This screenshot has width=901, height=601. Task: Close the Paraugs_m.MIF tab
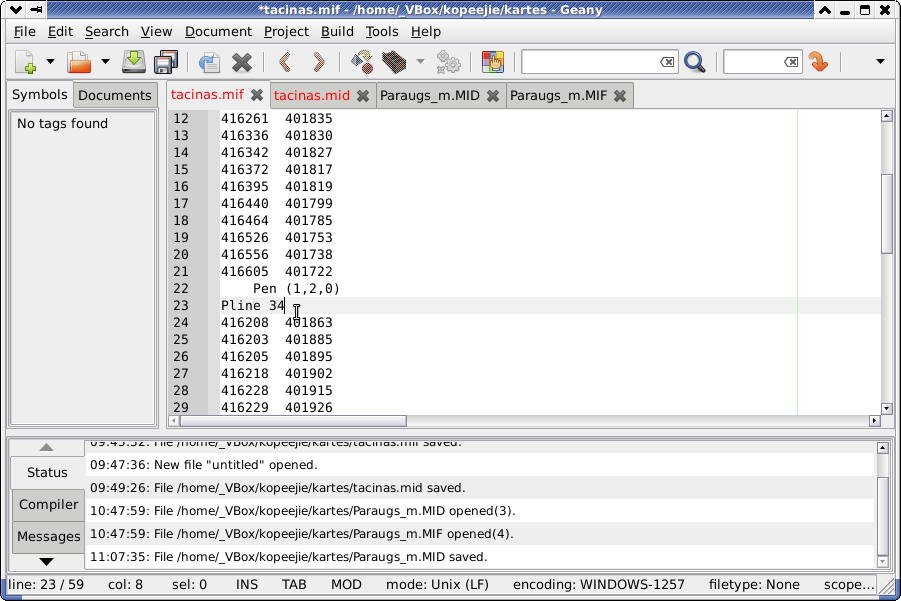point(619,96)
